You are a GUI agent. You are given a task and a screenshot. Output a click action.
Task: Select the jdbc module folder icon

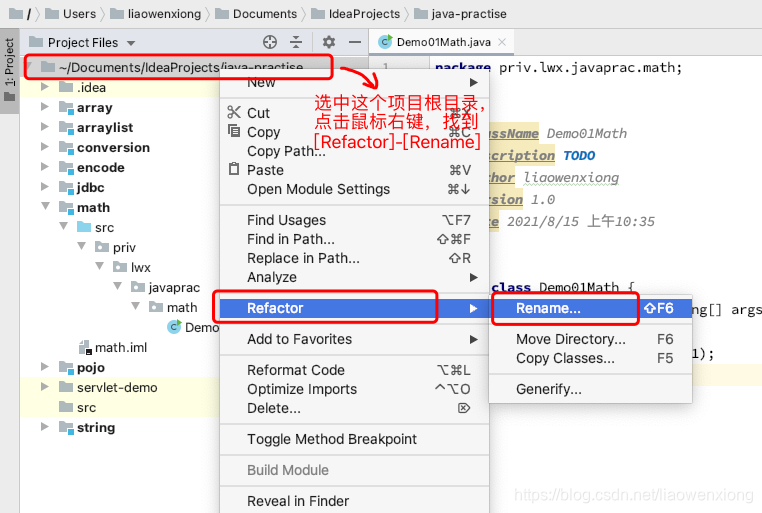point(66,187)
